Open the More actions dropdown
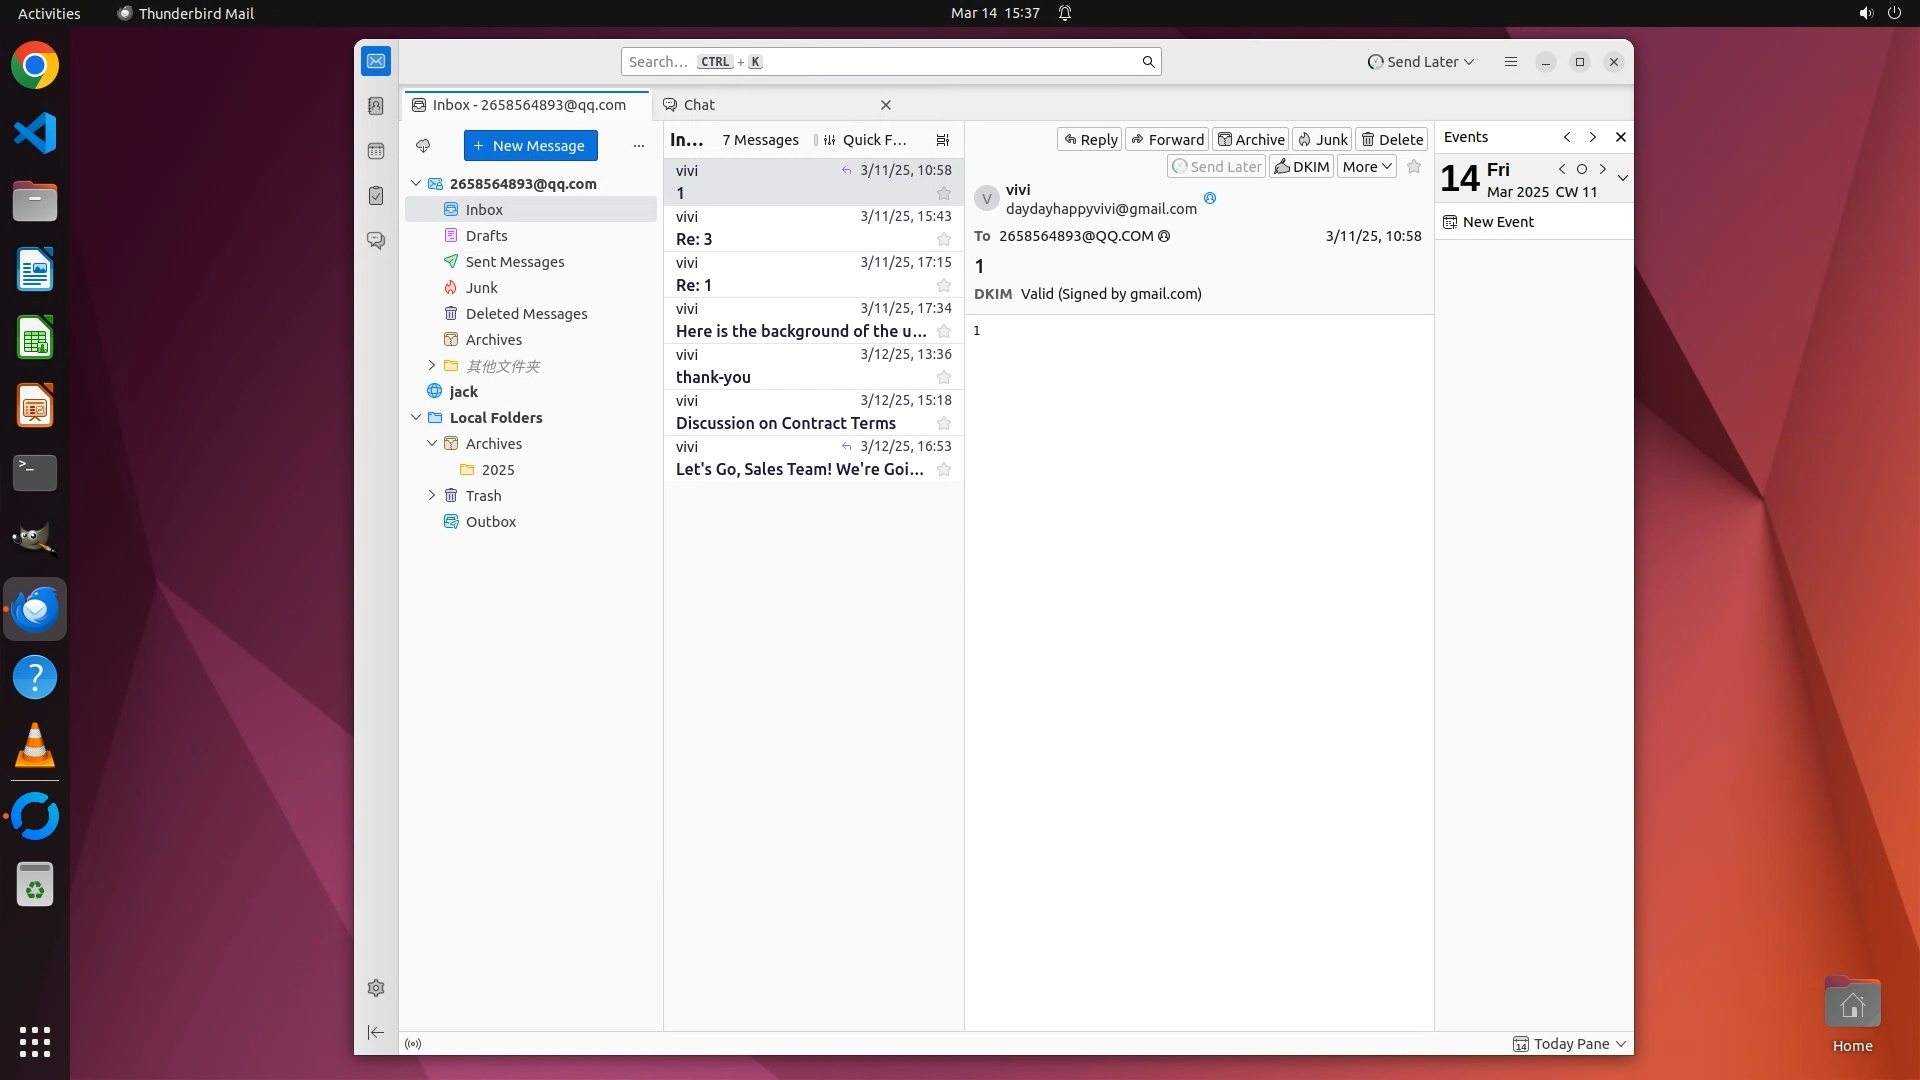The width and height of the screenshot is (1920, 1080). [x=1366, y=167]
